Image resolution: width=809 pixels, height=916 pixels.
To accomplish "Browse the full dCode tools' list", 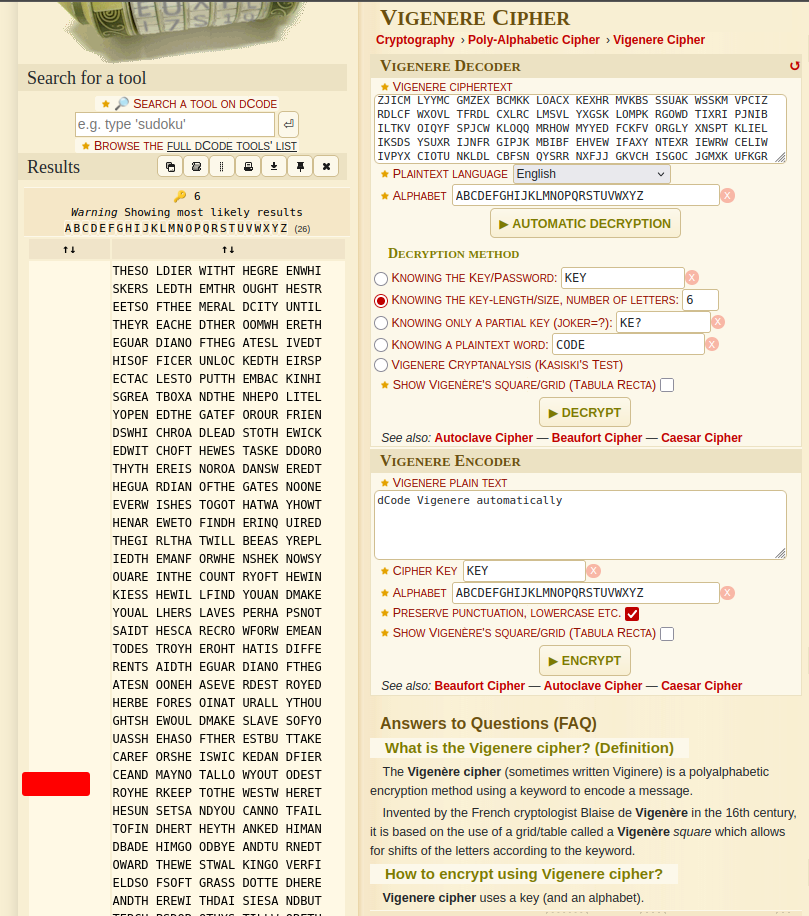I will pyautogui.click(x=232, y=145).
